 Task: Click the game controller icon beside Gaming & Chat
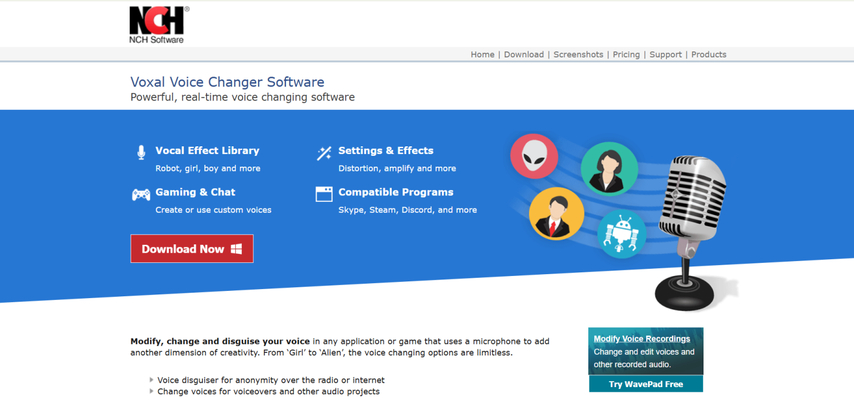(x=141, y=194)
